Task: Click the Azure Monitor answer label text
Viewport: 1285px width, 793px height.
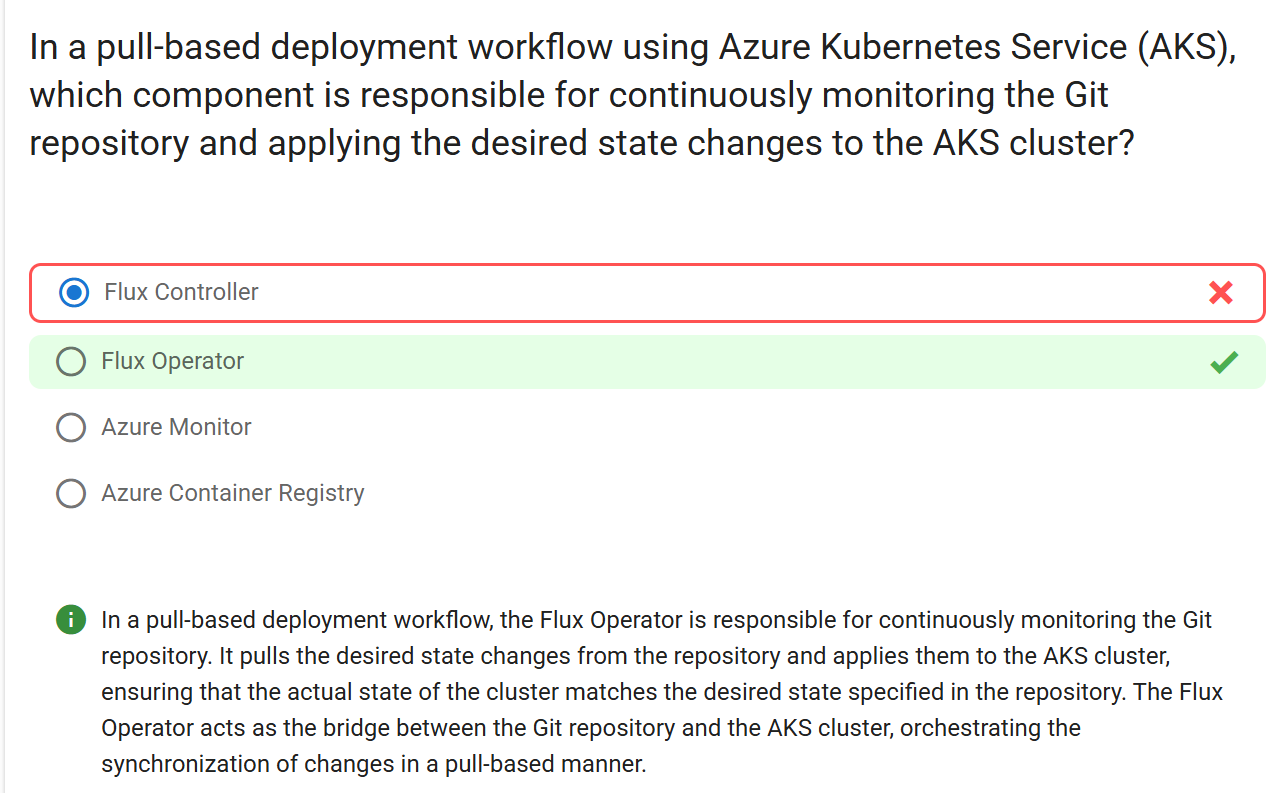Action: [176, 427]
